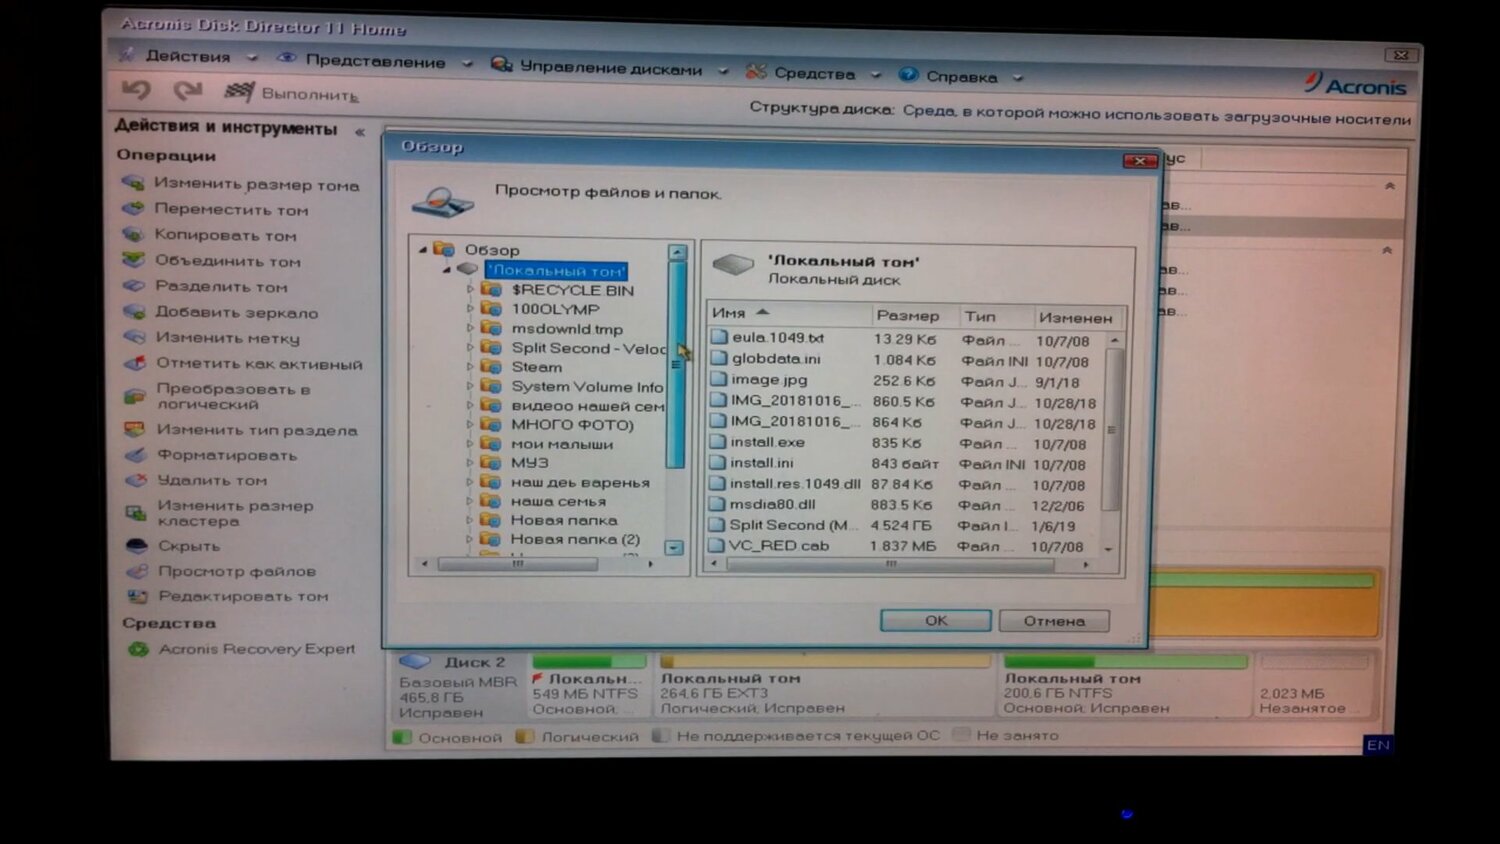Select Преобразовать в логический operation

point(219,396)
